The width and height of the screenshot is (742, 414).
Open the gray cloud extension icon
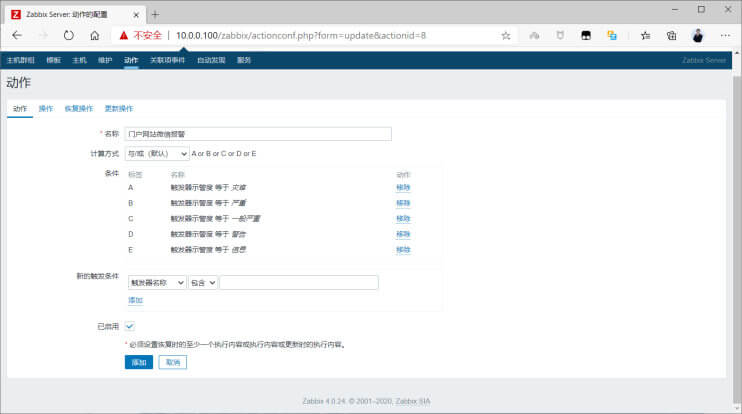pyautogui.click(x=534, y=35)
